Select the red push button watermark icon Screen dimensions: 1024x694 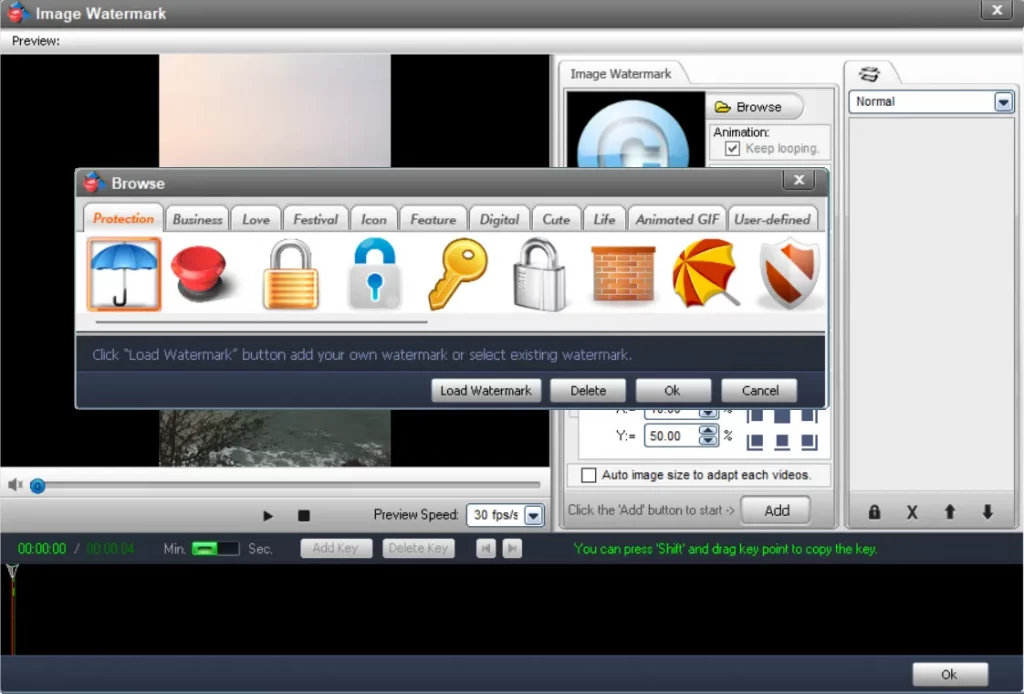tap(205, 274)
